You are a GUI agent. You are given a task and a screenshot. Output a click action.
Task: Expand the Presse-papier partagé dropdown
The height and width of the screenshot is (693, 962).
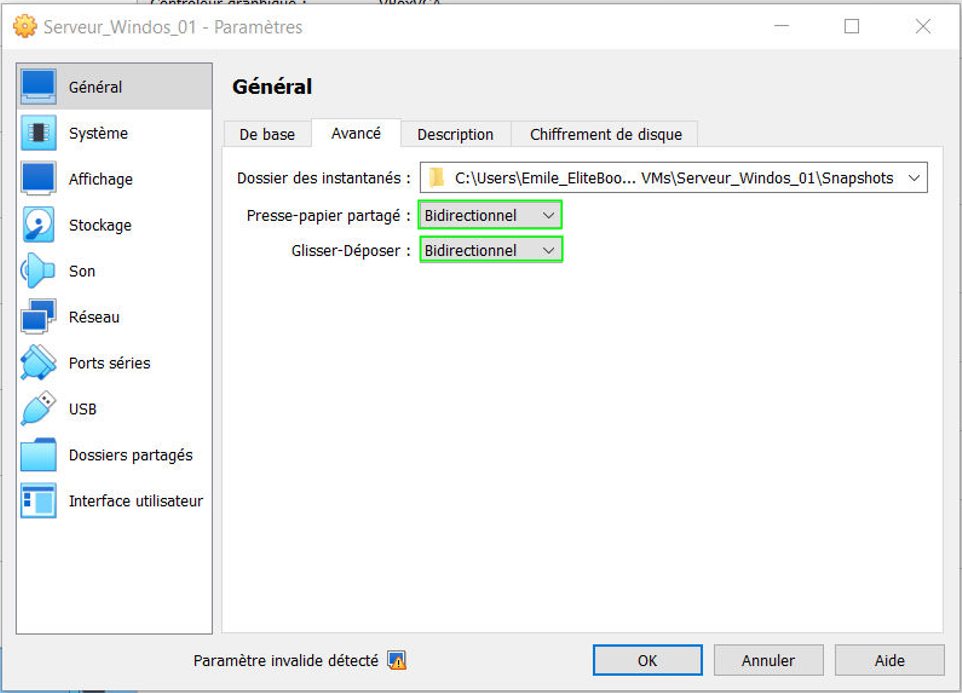coord(490,215)
